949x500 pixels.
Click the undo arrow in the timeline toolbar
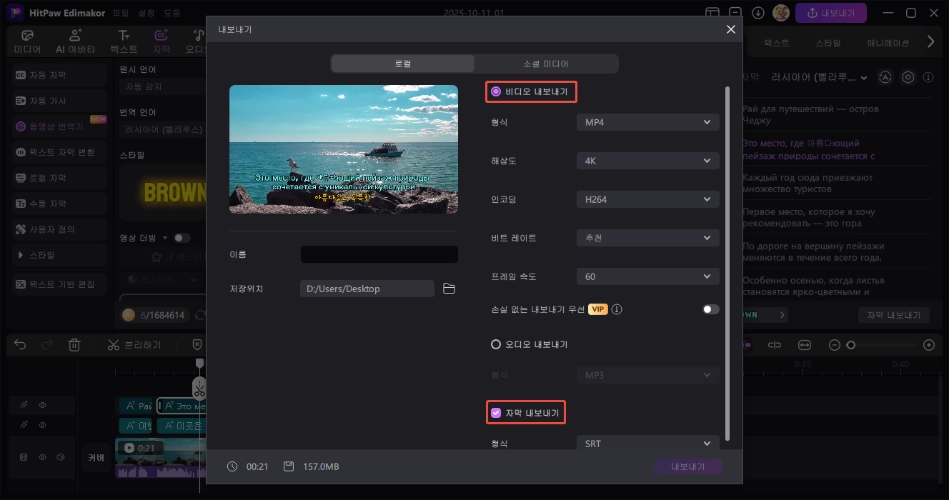click(x=19, y=345)
